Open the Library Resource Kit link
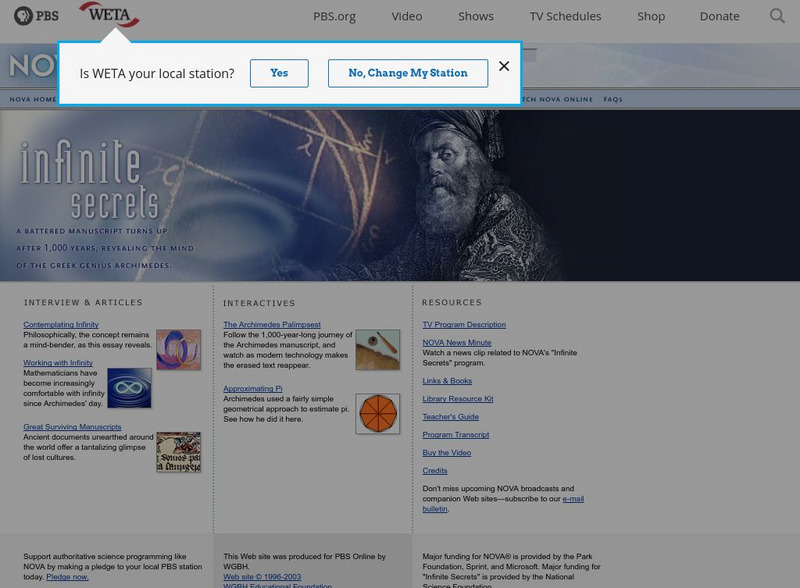Viewport: 800px width, 588px height. click(x=458, y=399)
